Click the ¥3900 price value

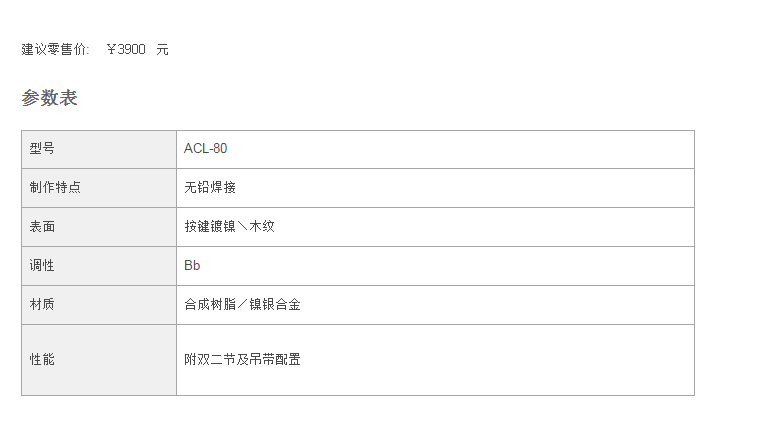click(x=126, y=50)
